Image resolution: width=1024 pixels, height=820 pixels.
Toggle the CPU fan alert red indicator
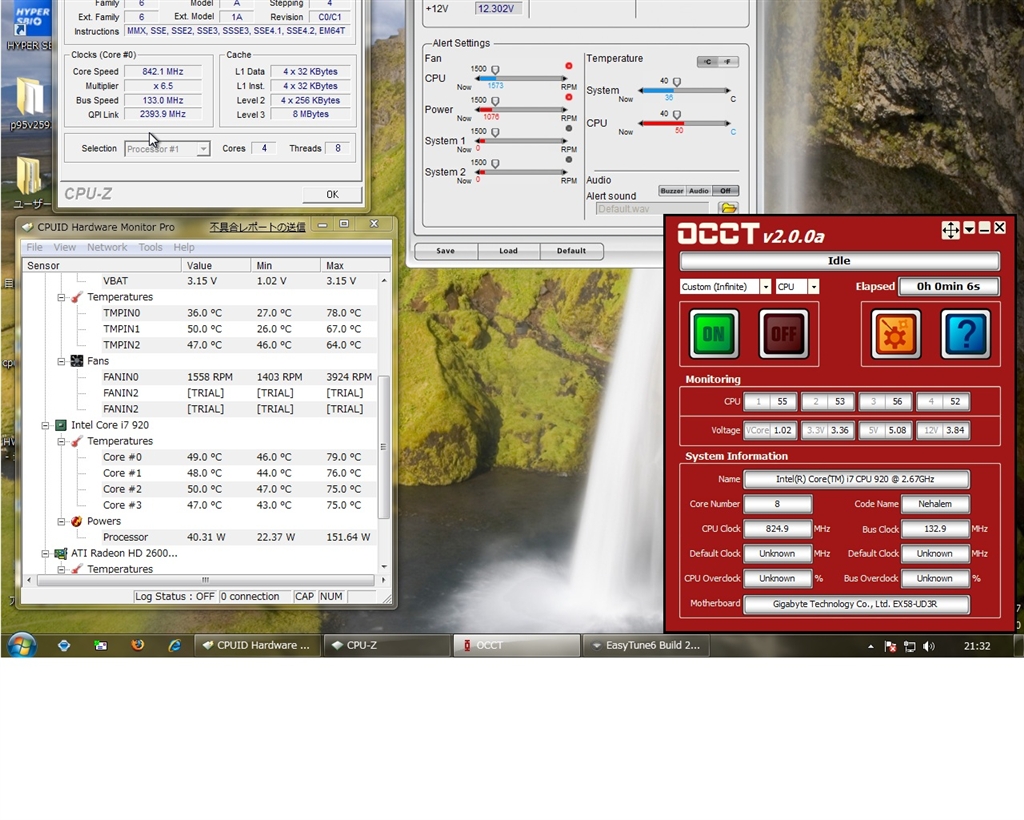coord(569,66)
